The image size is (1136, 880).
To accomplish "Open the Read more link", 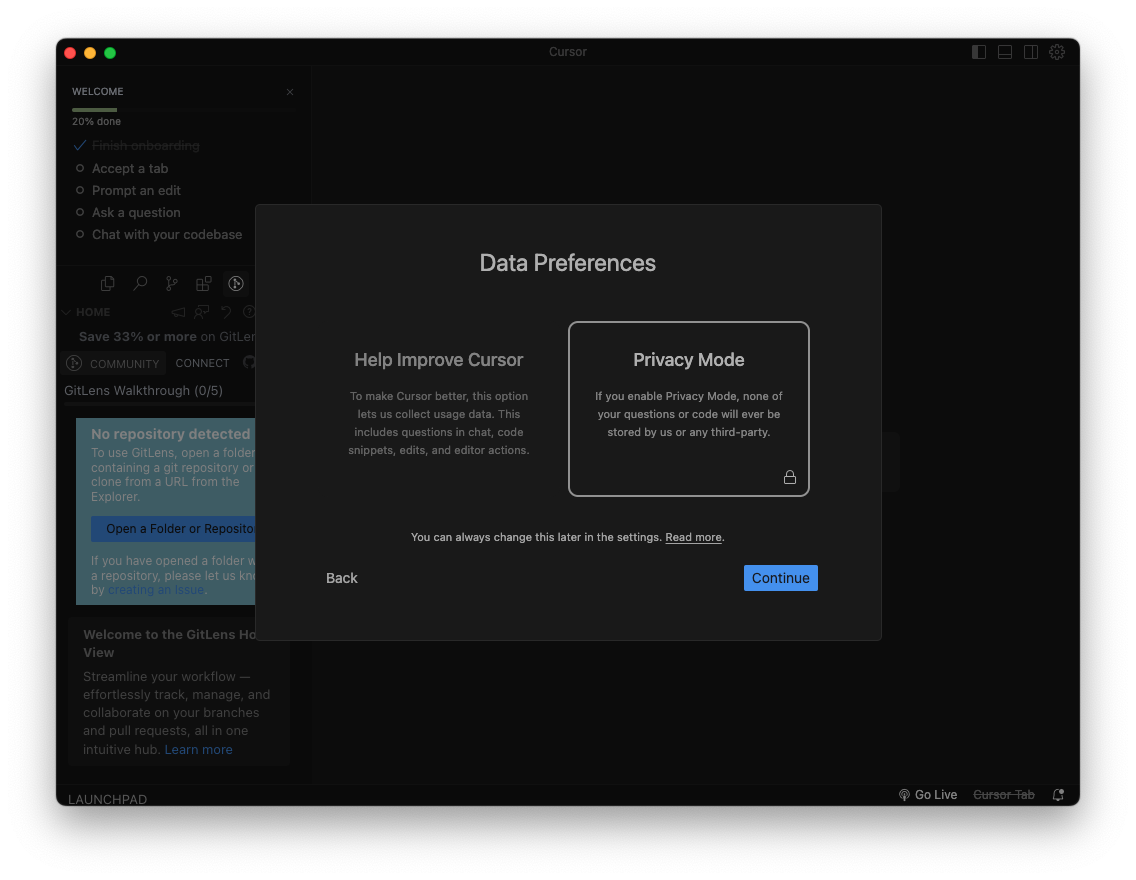I will [693, 537].
